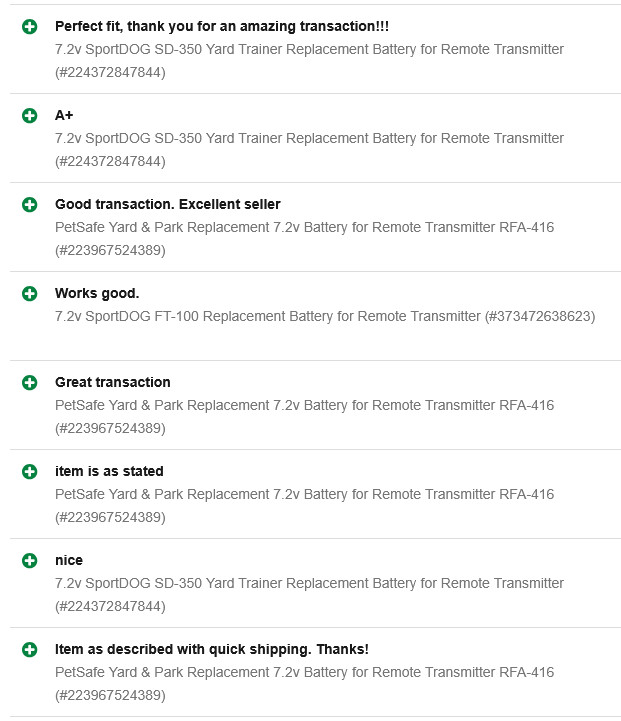Select green plus icon beside 'item is as stated'
The height and width of the screenshot is (721, 621).
tap(30, 471)
